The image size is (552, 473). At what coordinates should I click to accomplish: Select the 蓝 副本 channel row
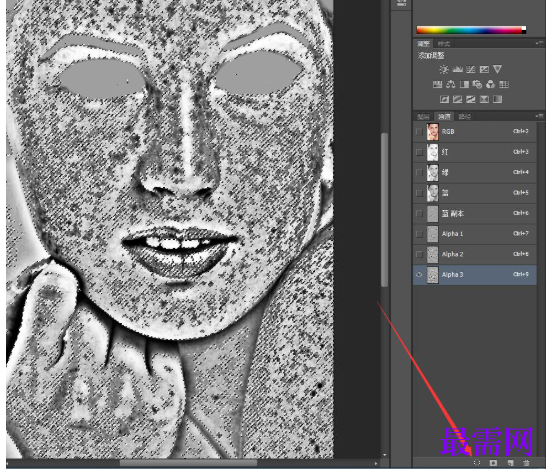pos(475,213)
